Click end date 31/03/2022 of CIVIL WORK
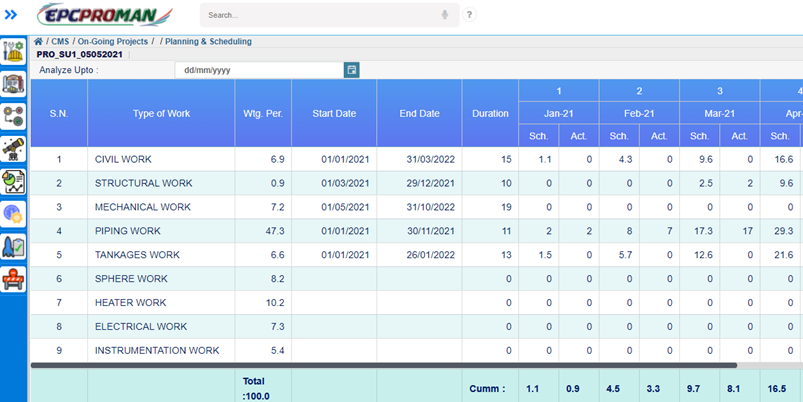This screenshot has width=803, height=402. click(431, 159)
